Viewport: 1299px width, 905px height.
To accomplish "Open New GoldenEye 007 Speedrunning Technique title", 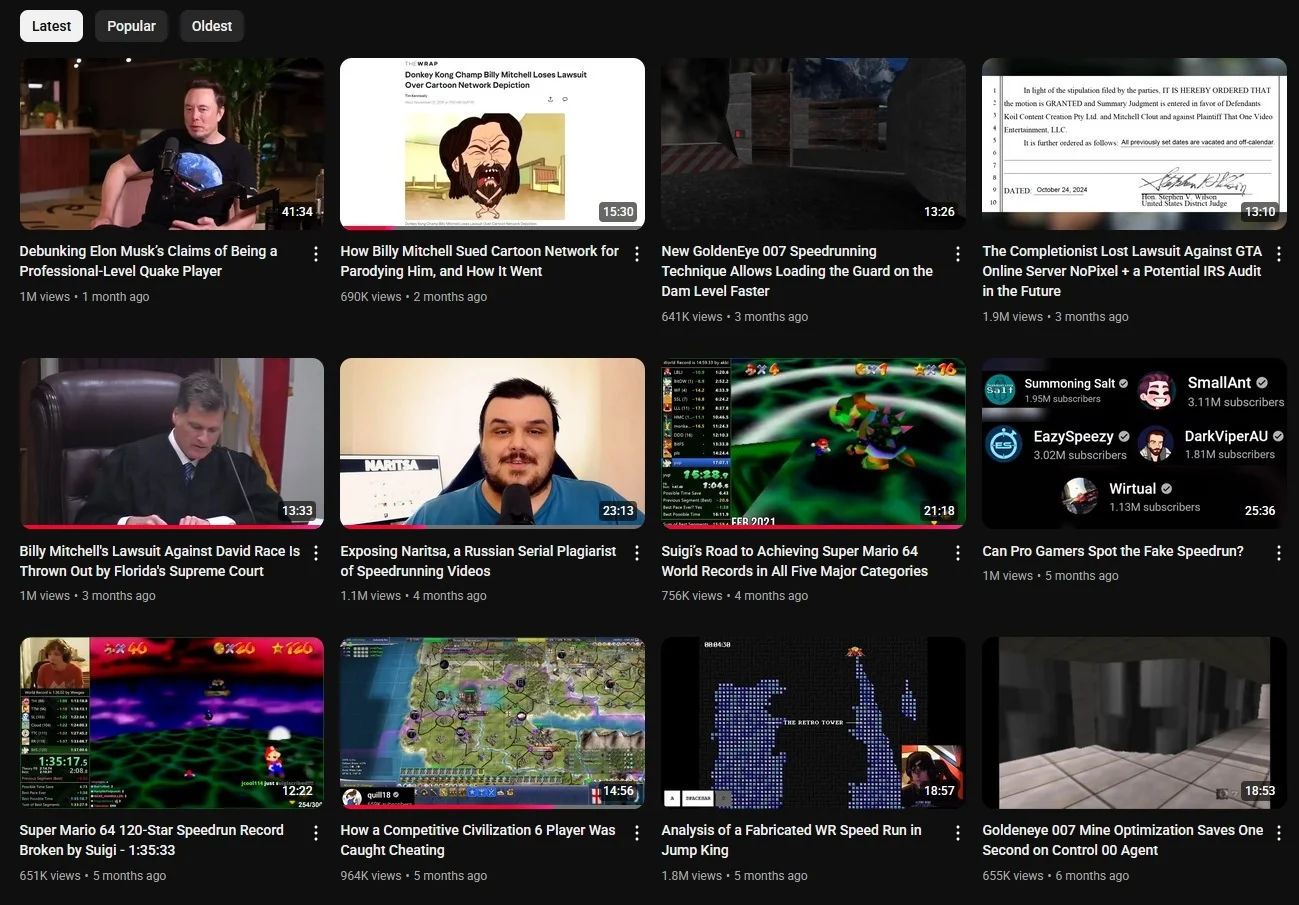I will pos(797,271).
